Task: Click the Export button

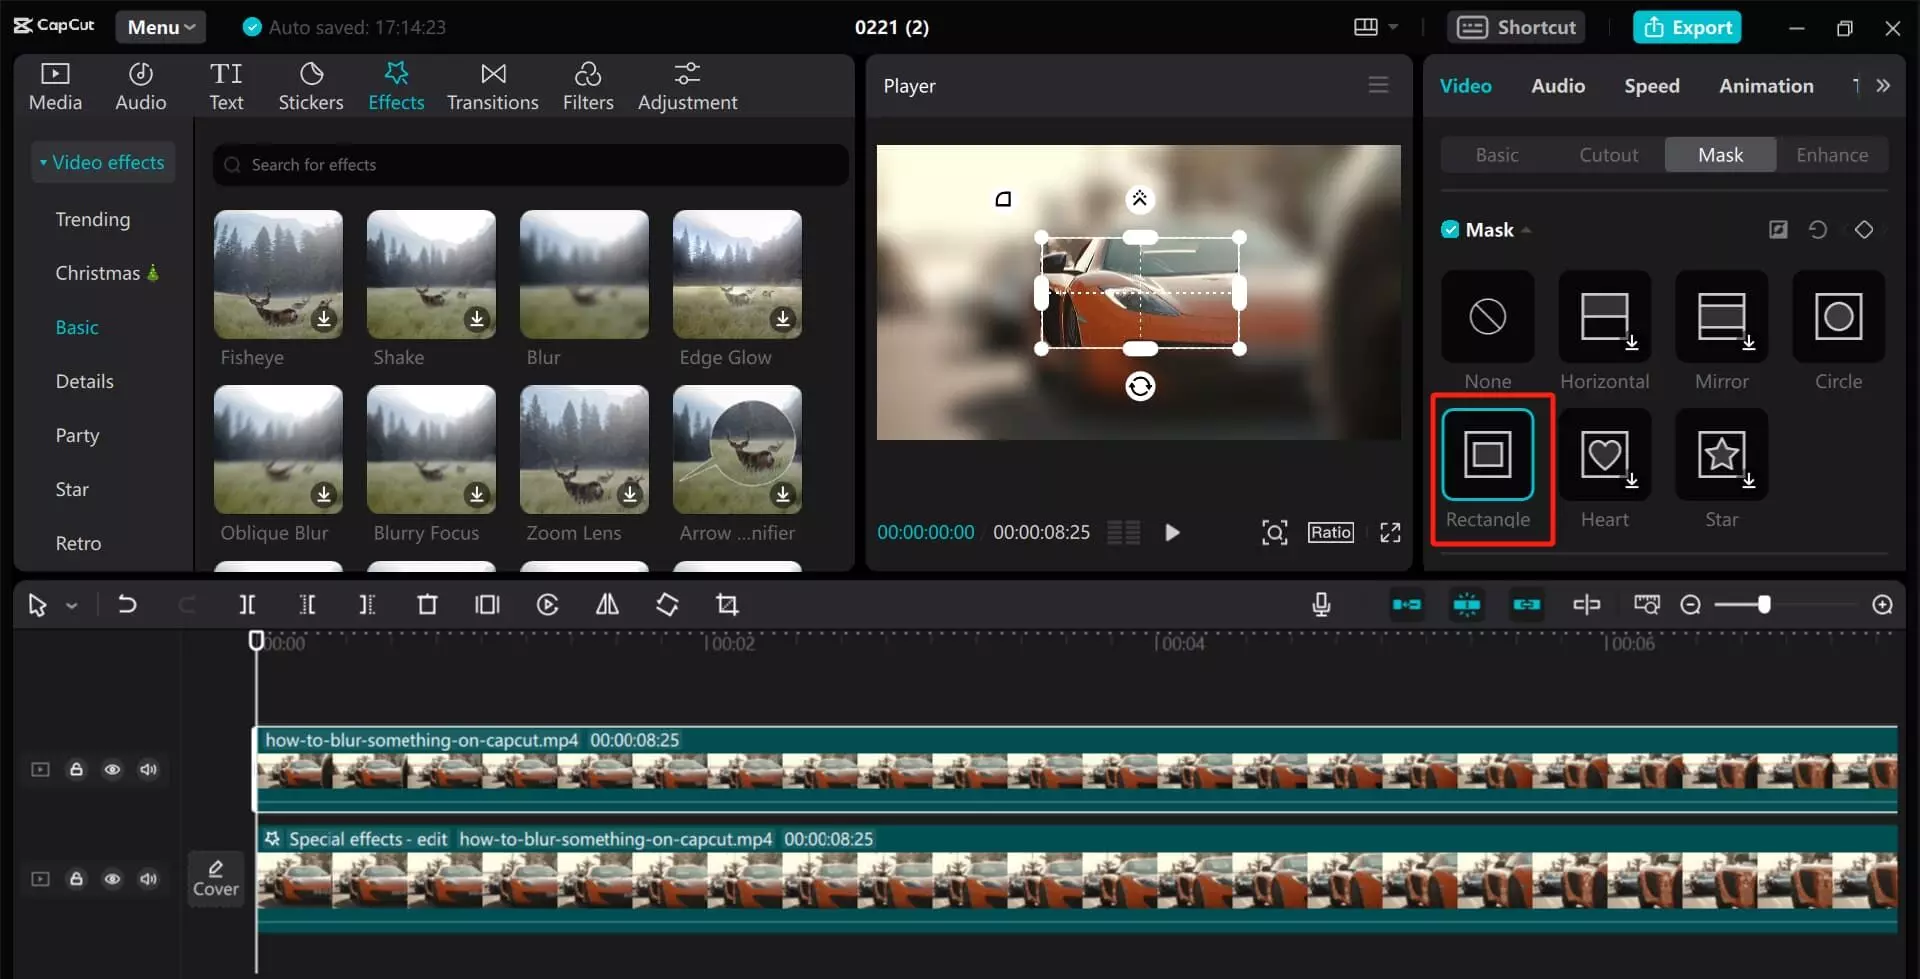Action: (x=1687, y=27)
